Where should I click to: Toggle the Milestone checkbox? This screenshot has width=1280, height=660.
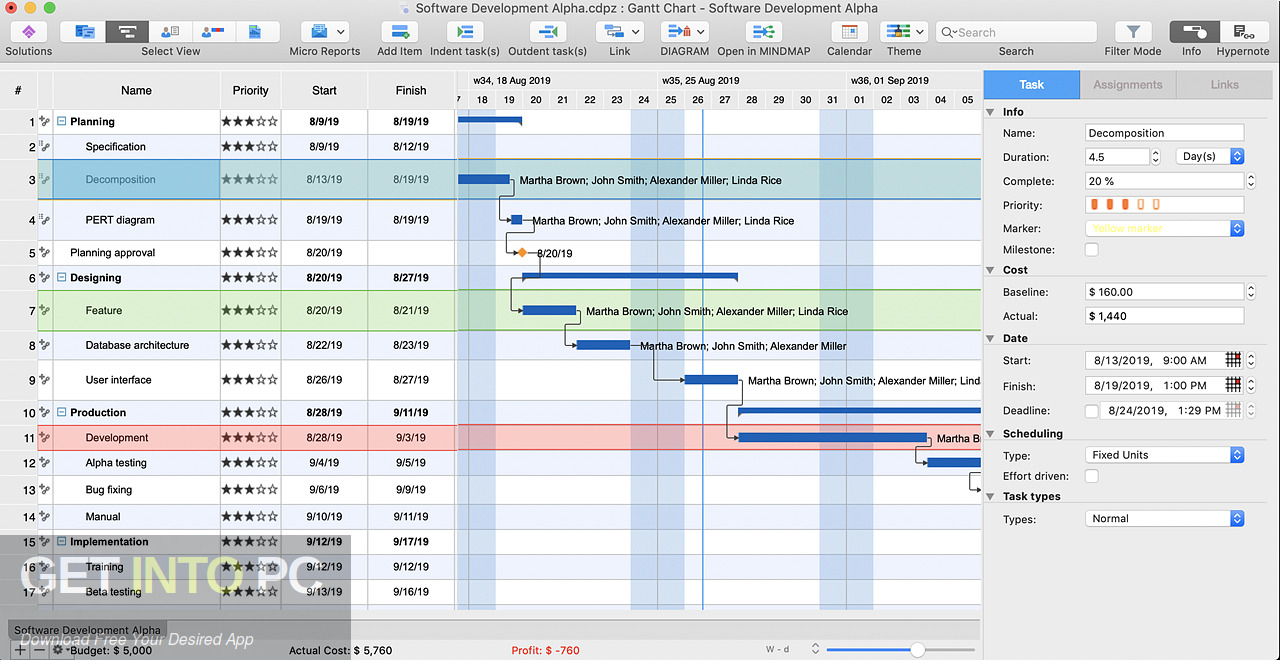(1092, 250)
